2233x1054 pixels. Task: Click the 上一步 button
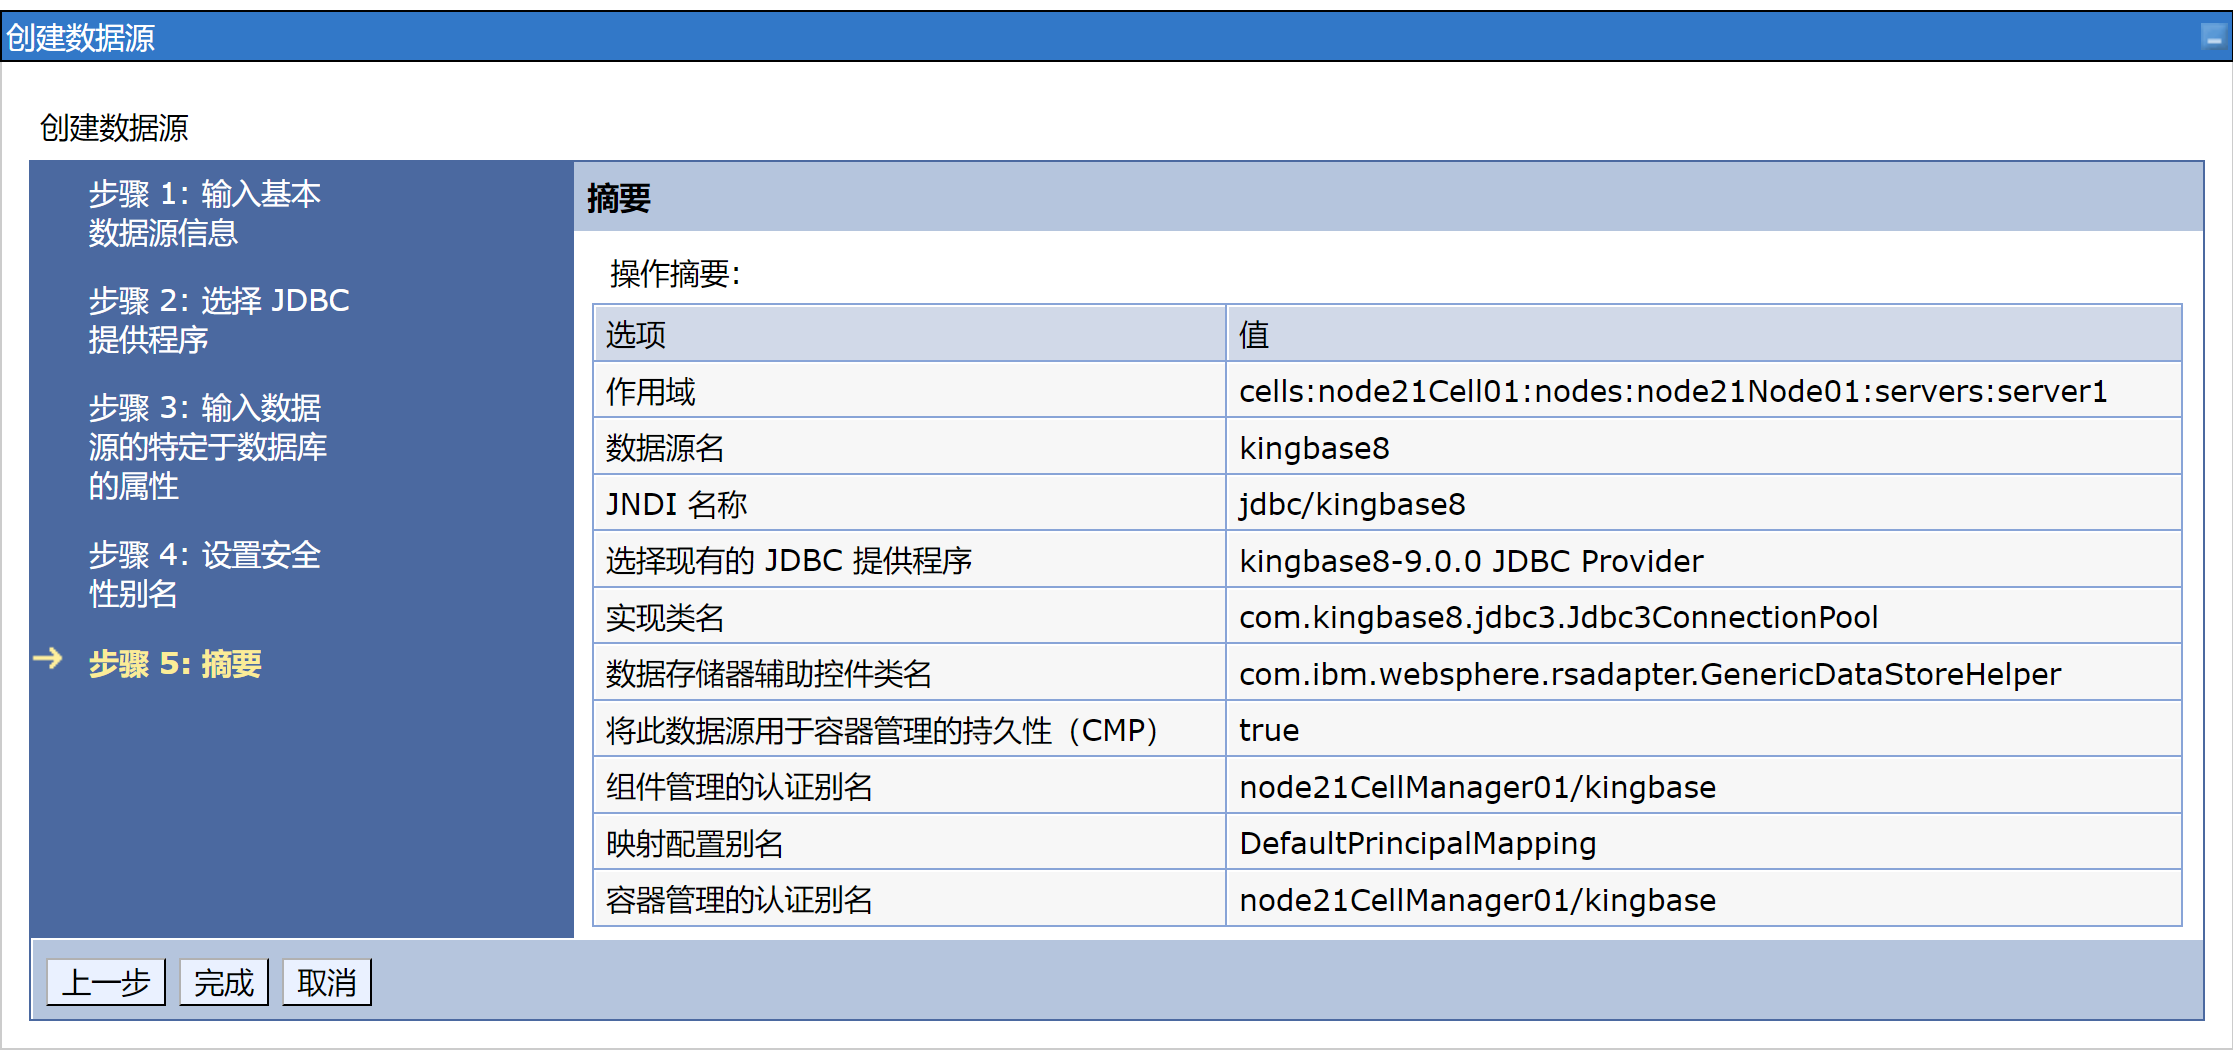106,983
